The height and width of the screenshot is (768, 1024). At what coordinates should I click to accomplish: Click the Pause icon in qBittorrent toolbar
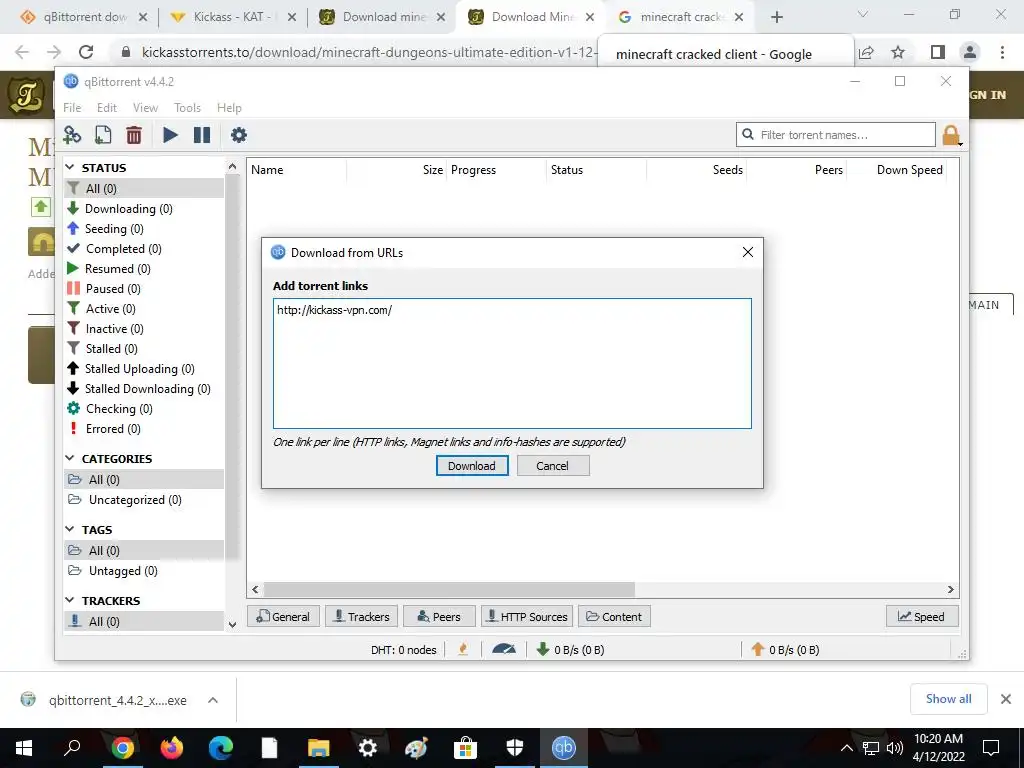coord(202,135)
